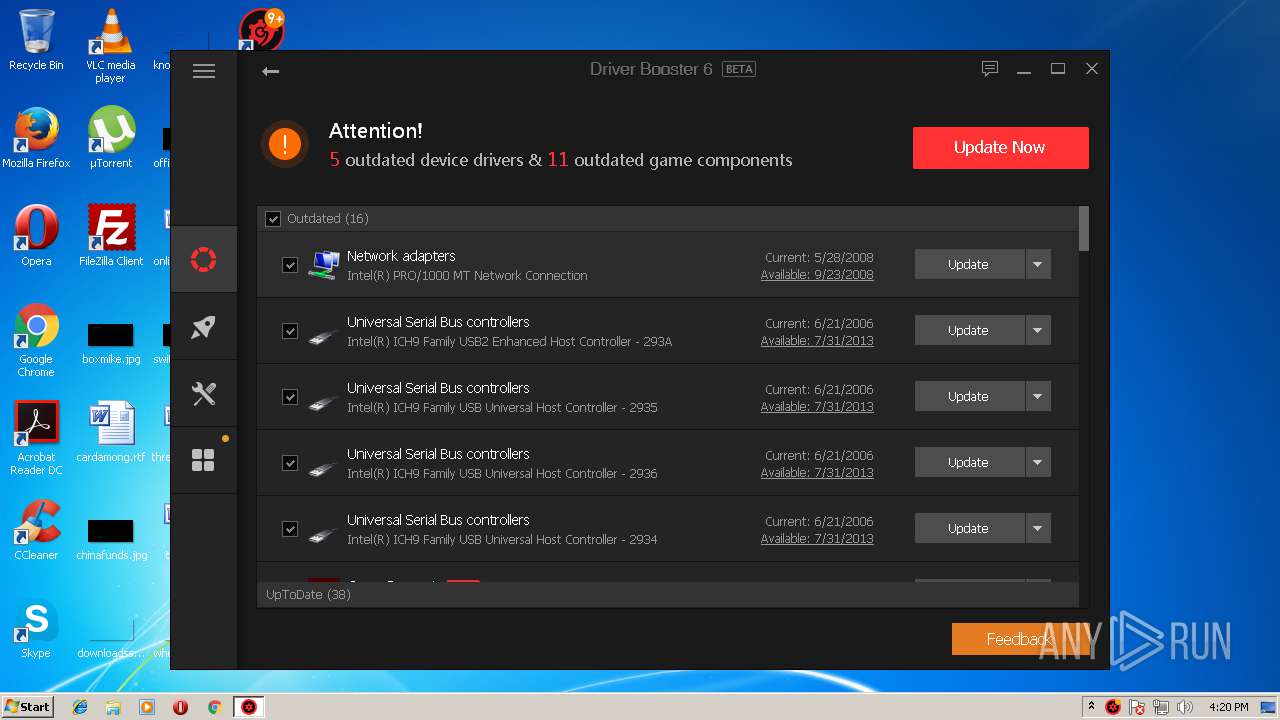
Task: Update the Network adapters driver
Action: (x=969, y=264)
